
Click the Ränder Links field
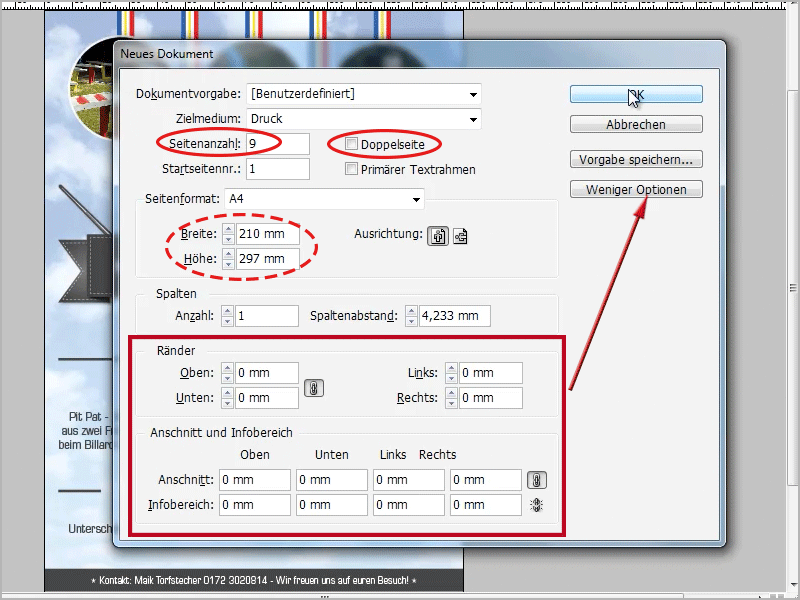tap(491, 373)
